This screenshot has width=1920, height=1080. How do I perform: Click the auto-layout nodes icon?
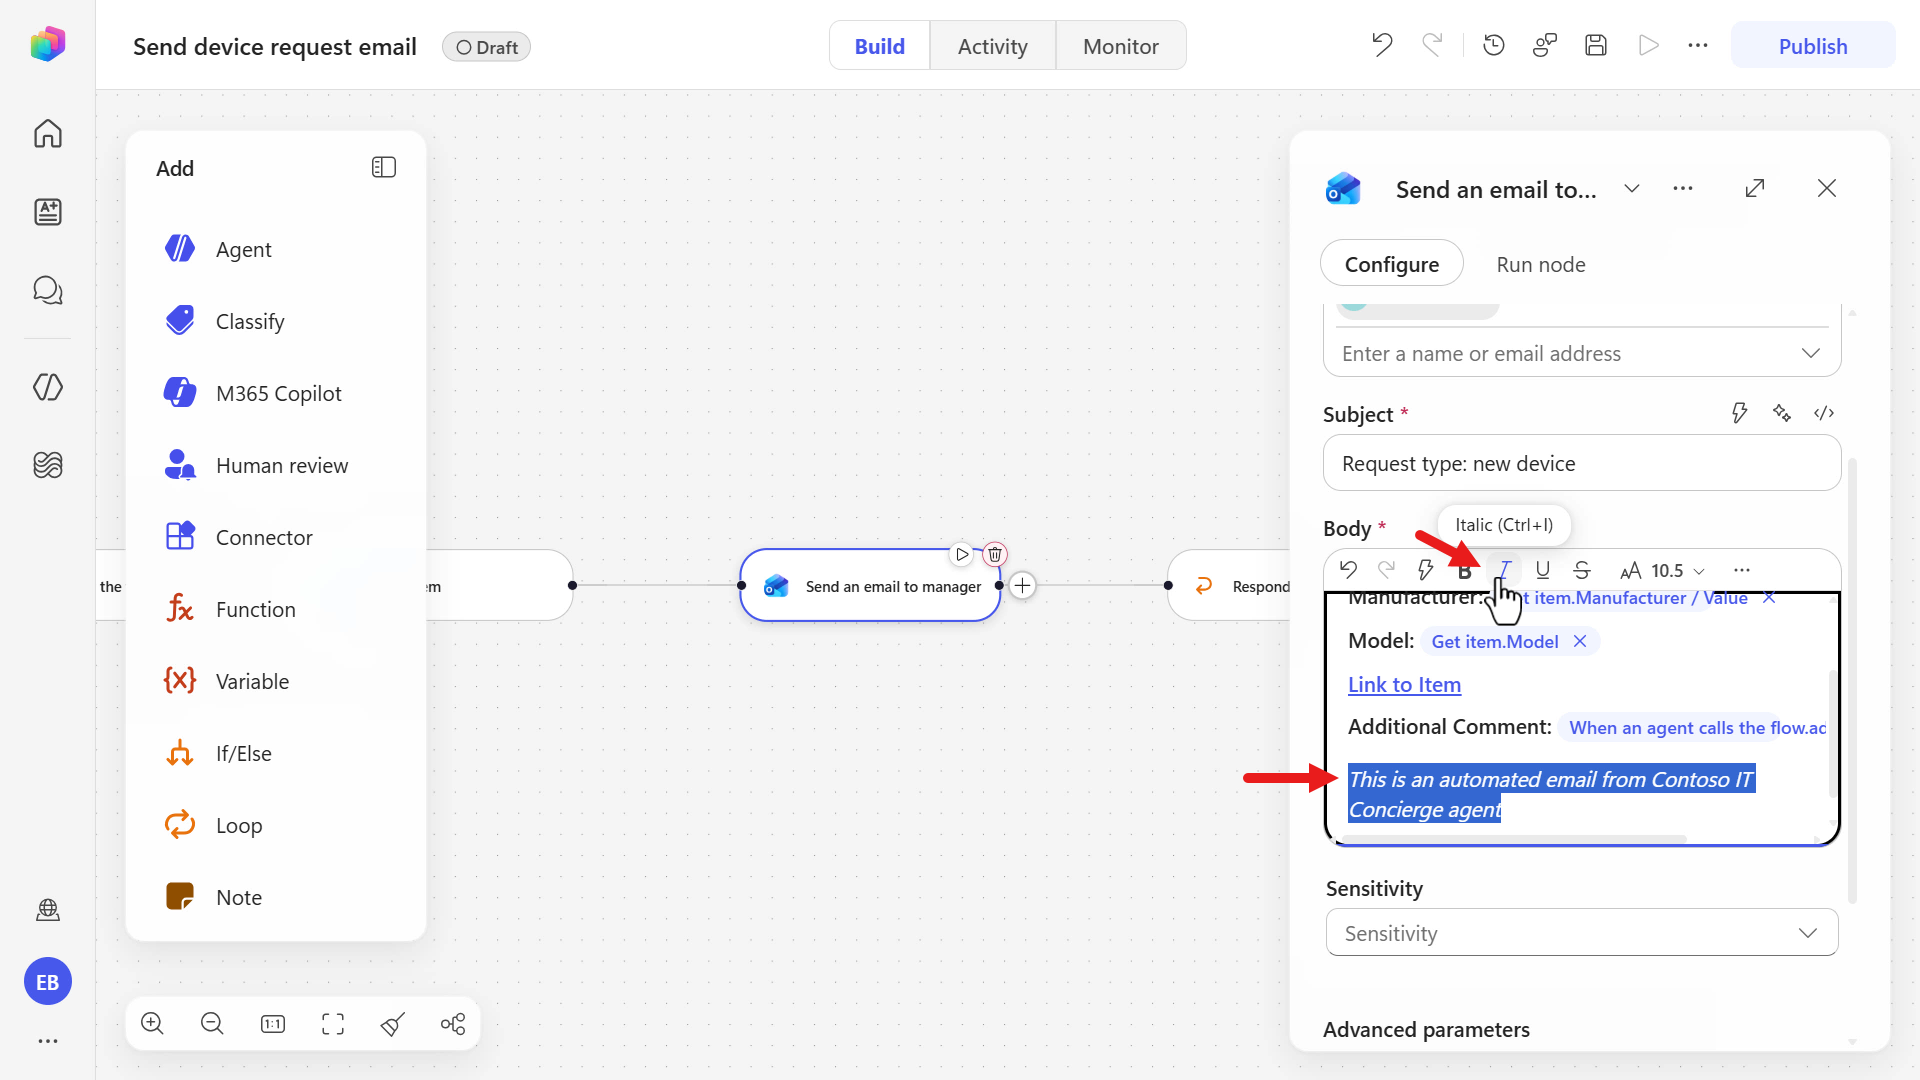453,1023
